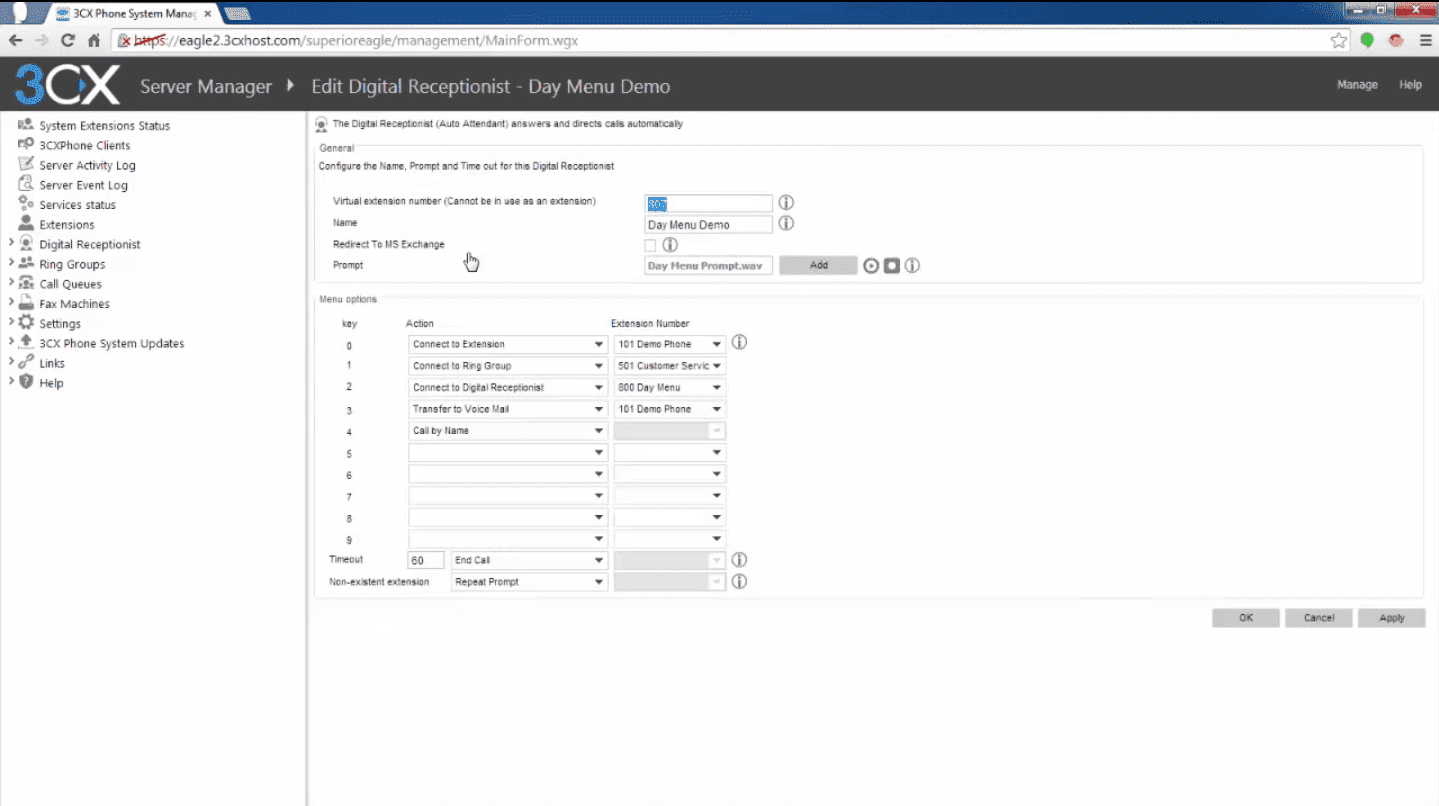Open Server Activity Log
Viewport: 1439px width, 806px height.
(87, 166)
